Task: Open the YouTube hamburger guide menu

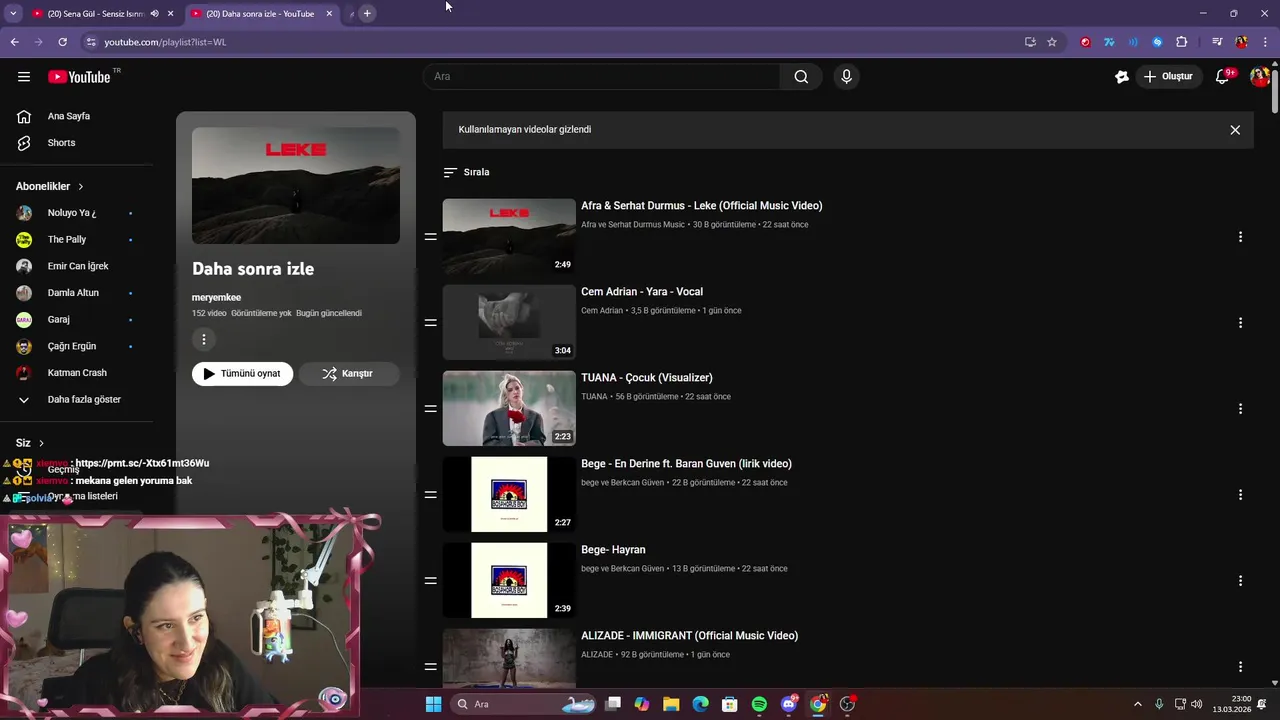Action: (x=24, y=77)
